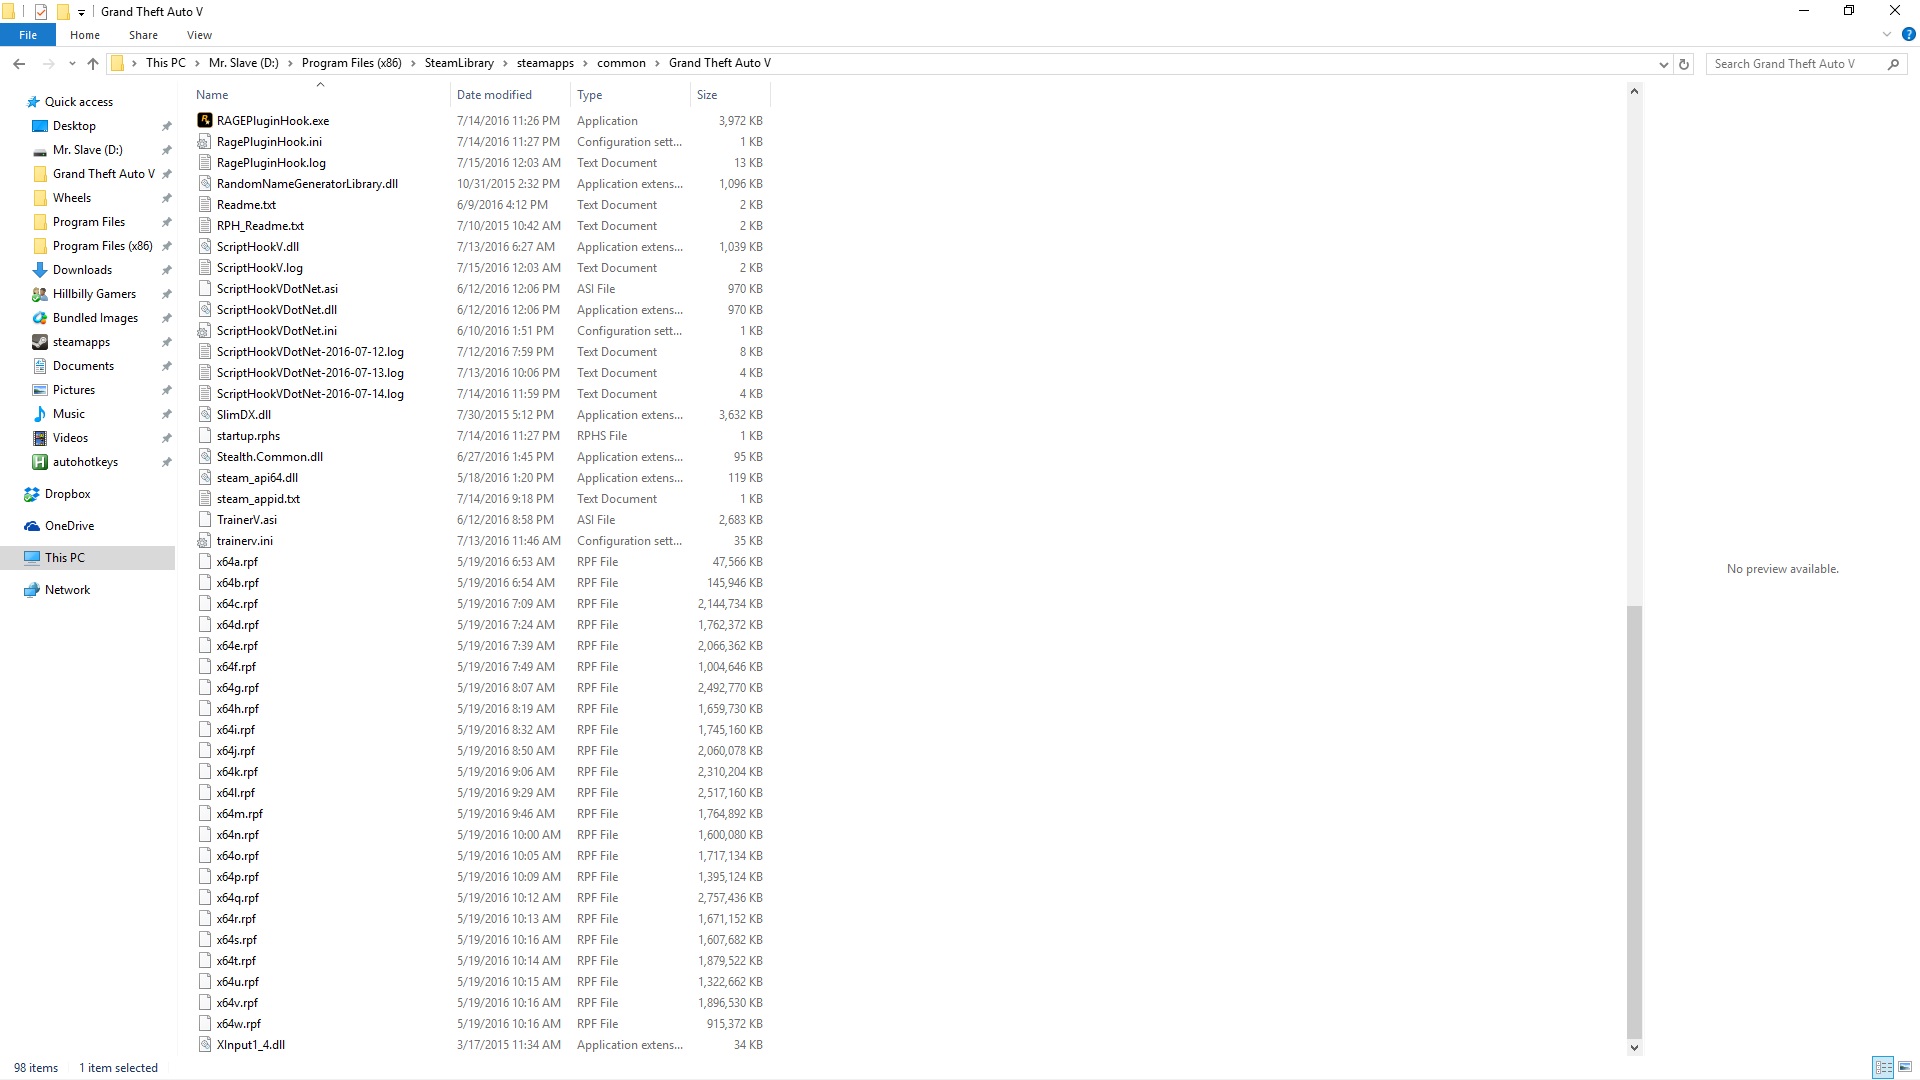This screenshot has width=1920, height=1080.
Task: Click the vertical scrollbar up arrow
Action: click(1634, 91)
